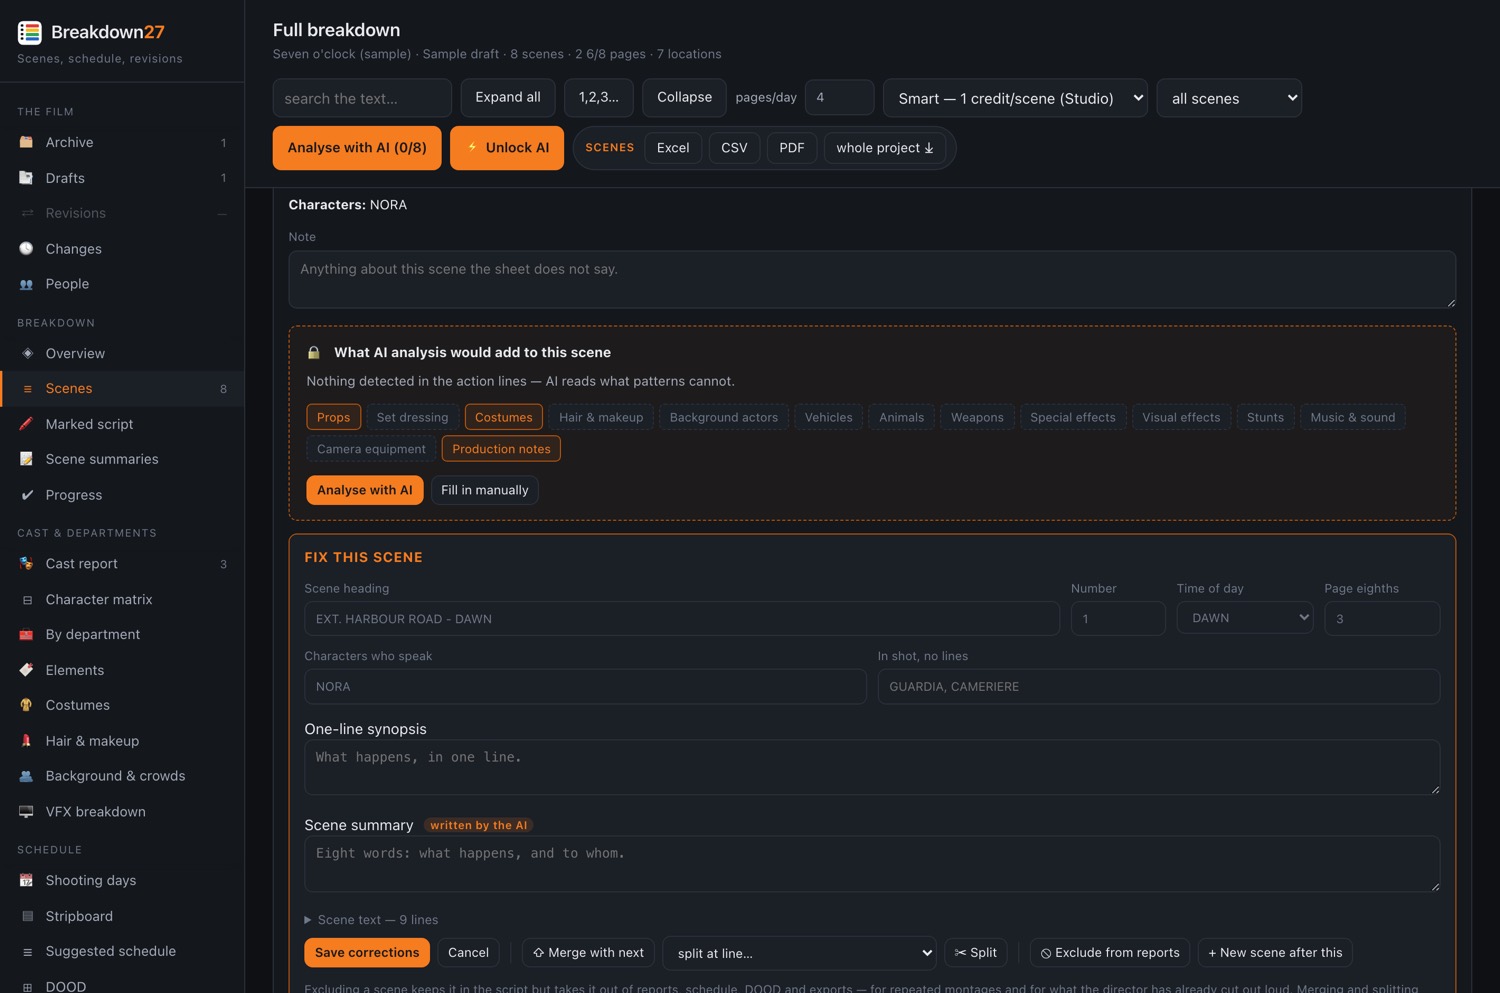This screenshot has height=993, width=1500.
Task: Open the Time of day DAWN dropdown
Action: [1245, 618]
